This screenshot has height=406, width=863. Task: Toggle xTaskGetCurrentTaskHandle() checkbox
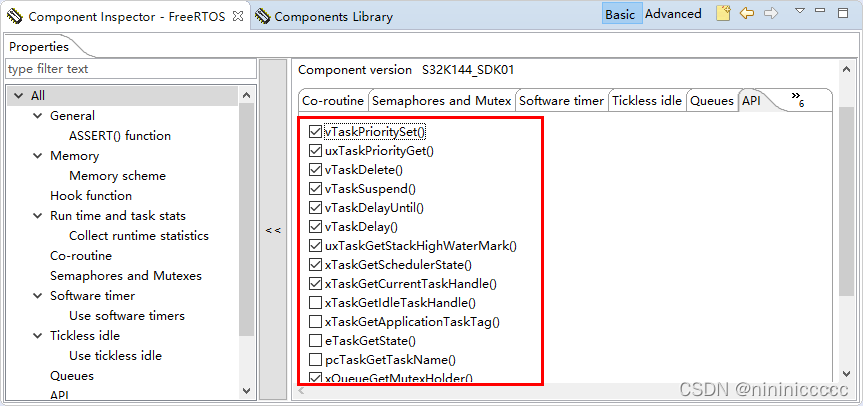[315, 284]
